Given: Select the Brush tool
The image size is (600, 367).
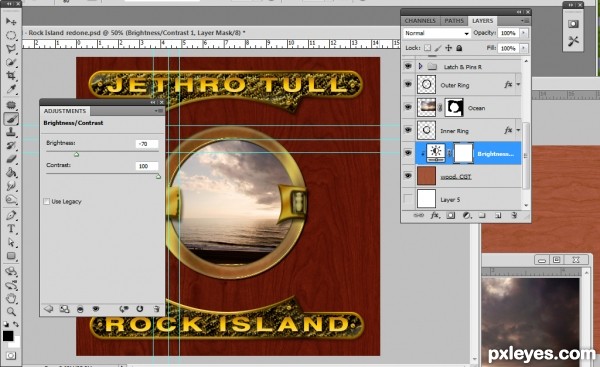Looking at the screenshot, I should 11,119.
